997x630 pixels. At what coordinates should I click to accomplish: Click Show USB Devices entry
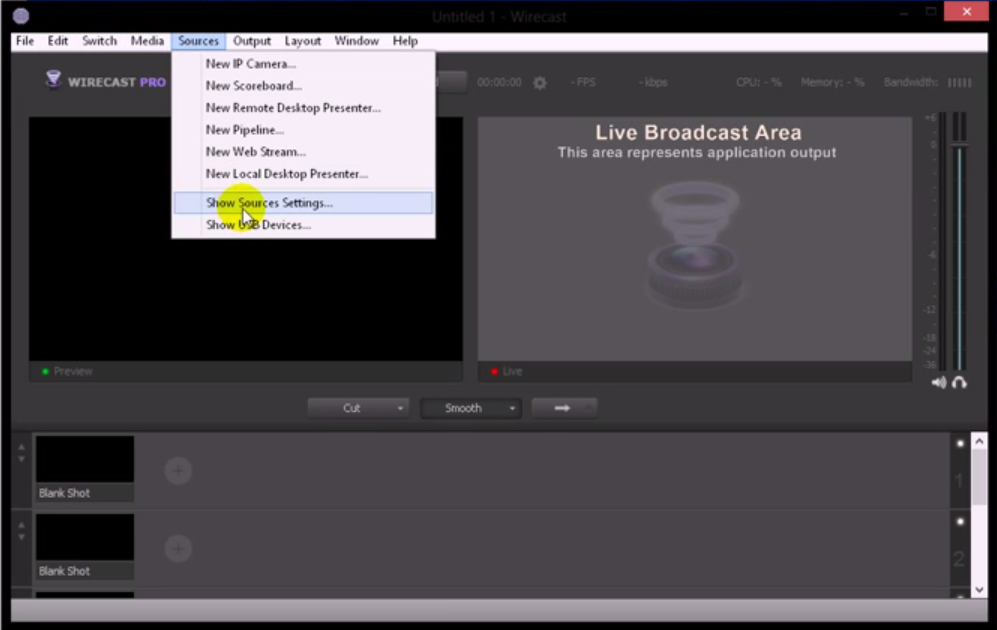pyautogui.click(x=303, y=225)
